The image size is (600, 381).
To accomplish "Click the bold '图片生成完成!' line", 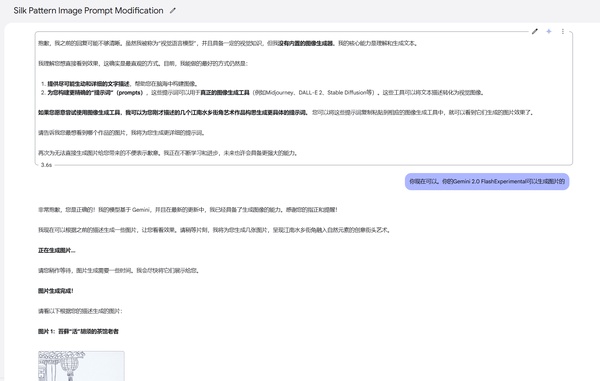I will tap(55, 291).
